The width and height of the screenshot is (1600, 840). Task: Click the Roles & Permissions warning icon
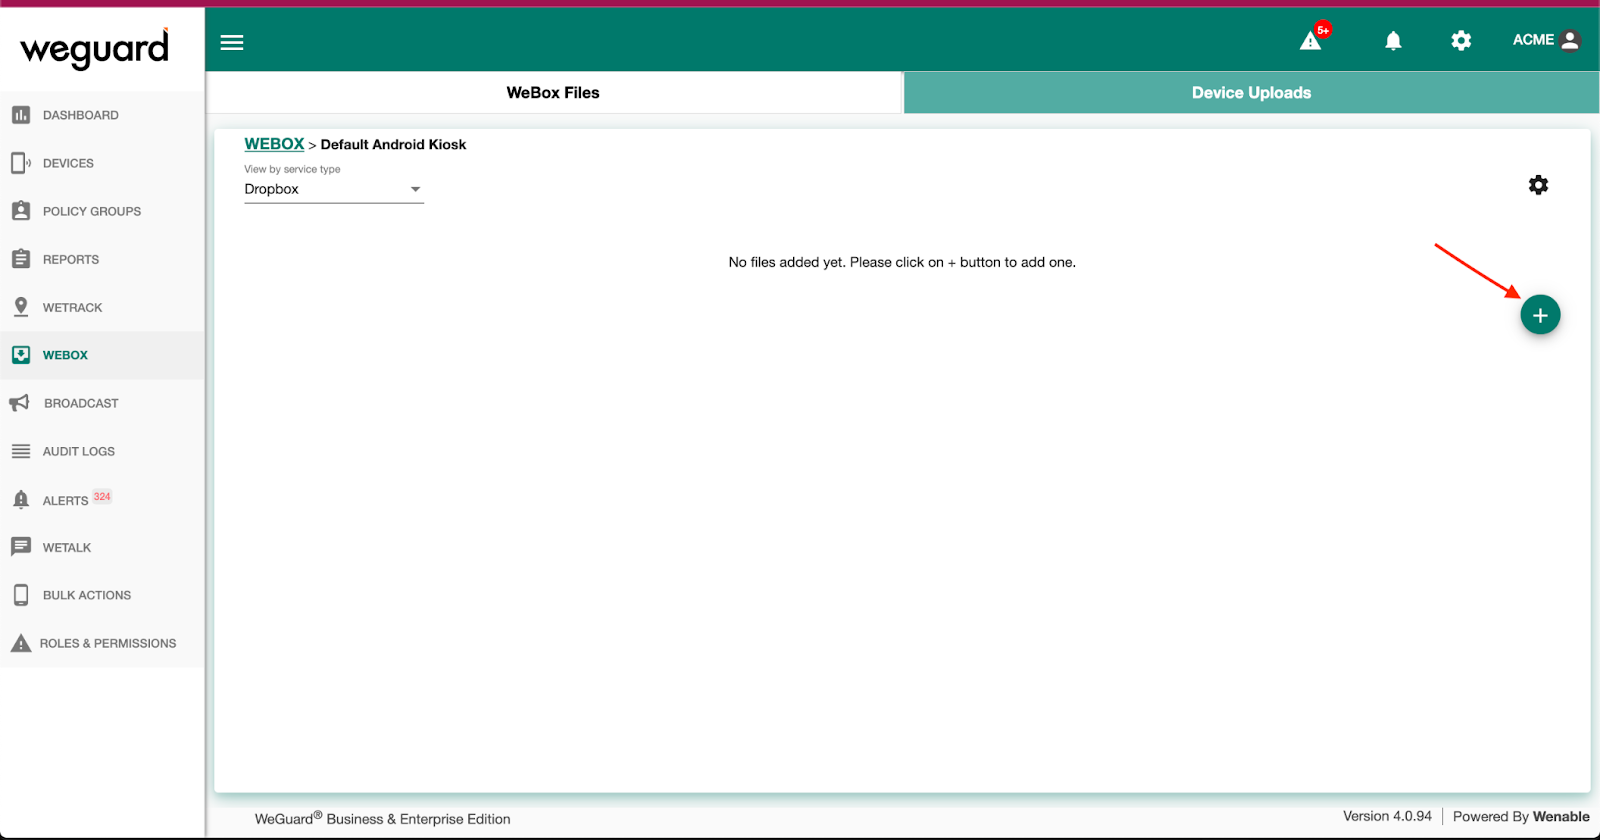click(x=21, y=643)
